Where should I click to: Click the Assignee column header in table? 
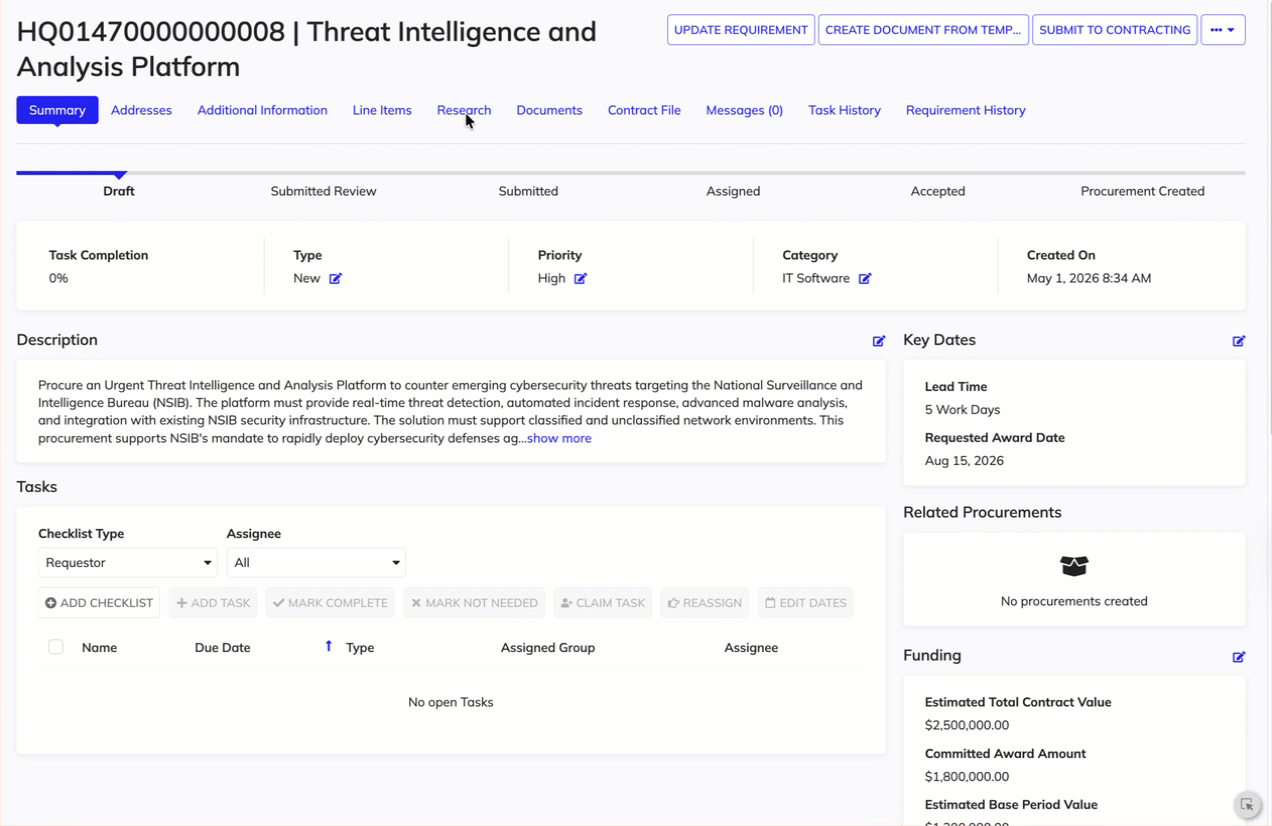pyautogui.click(x=751, y=648)
